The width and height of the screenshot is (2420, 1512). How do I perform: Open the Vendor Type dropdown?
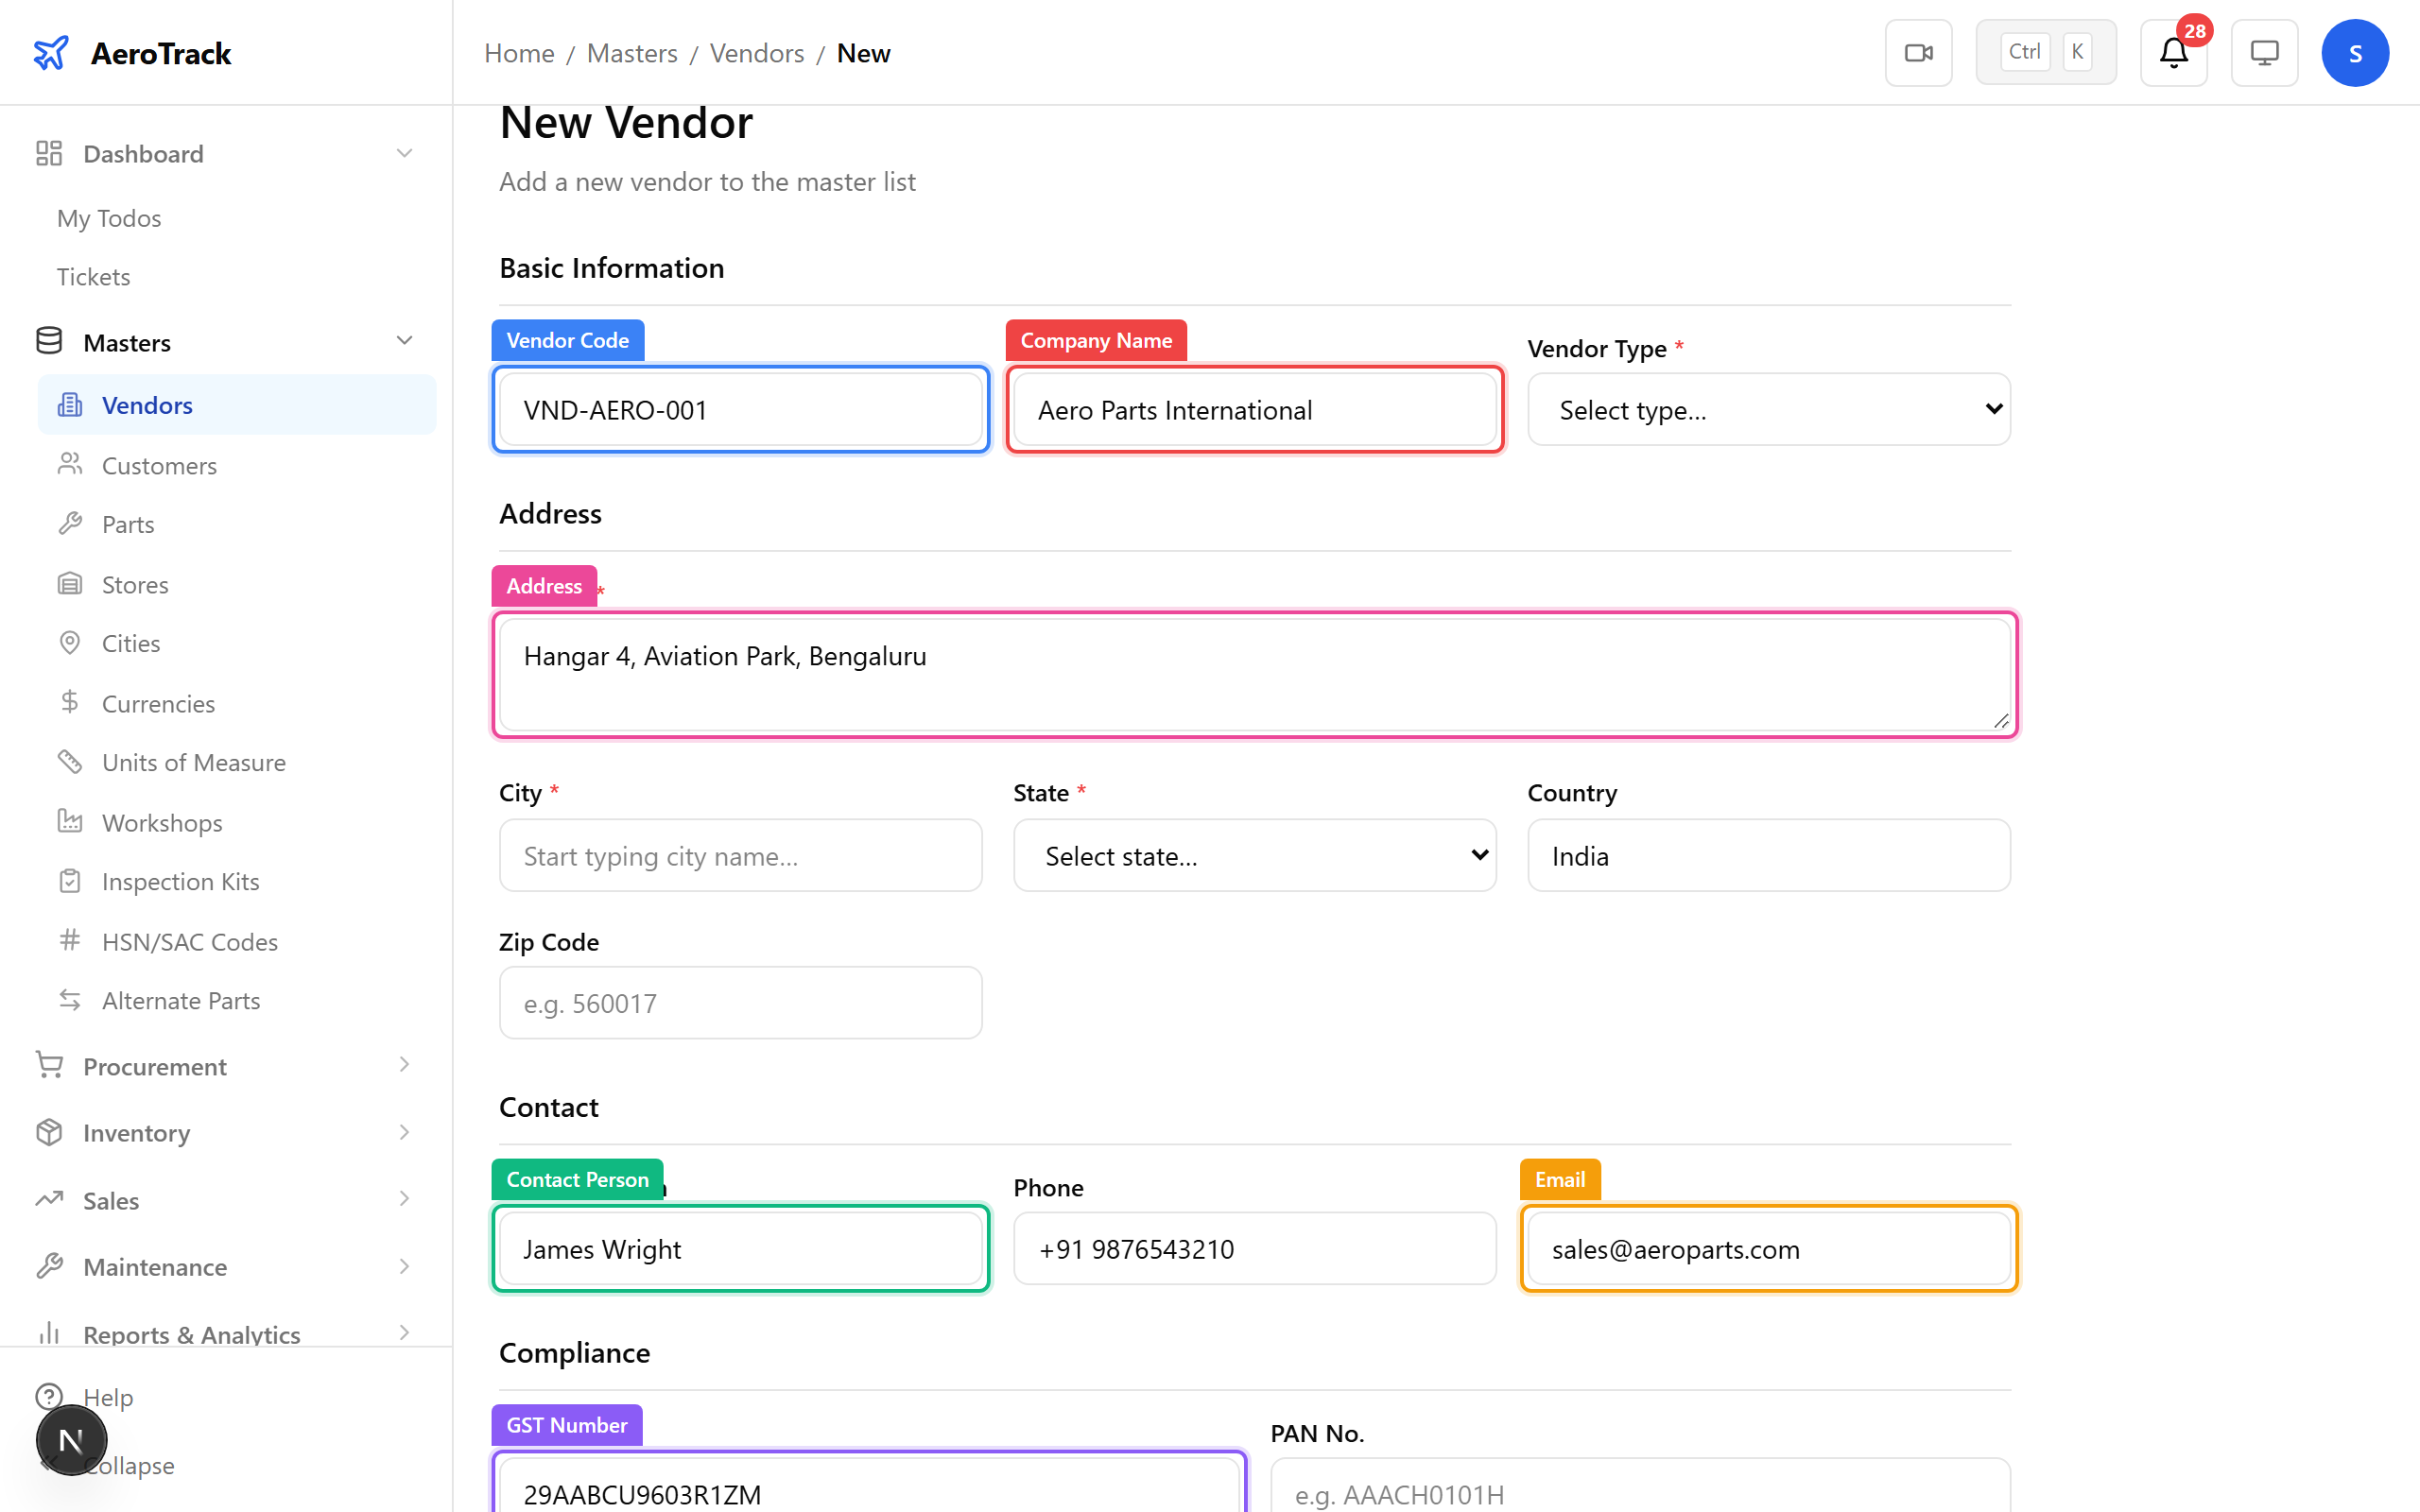[1767, 409]
